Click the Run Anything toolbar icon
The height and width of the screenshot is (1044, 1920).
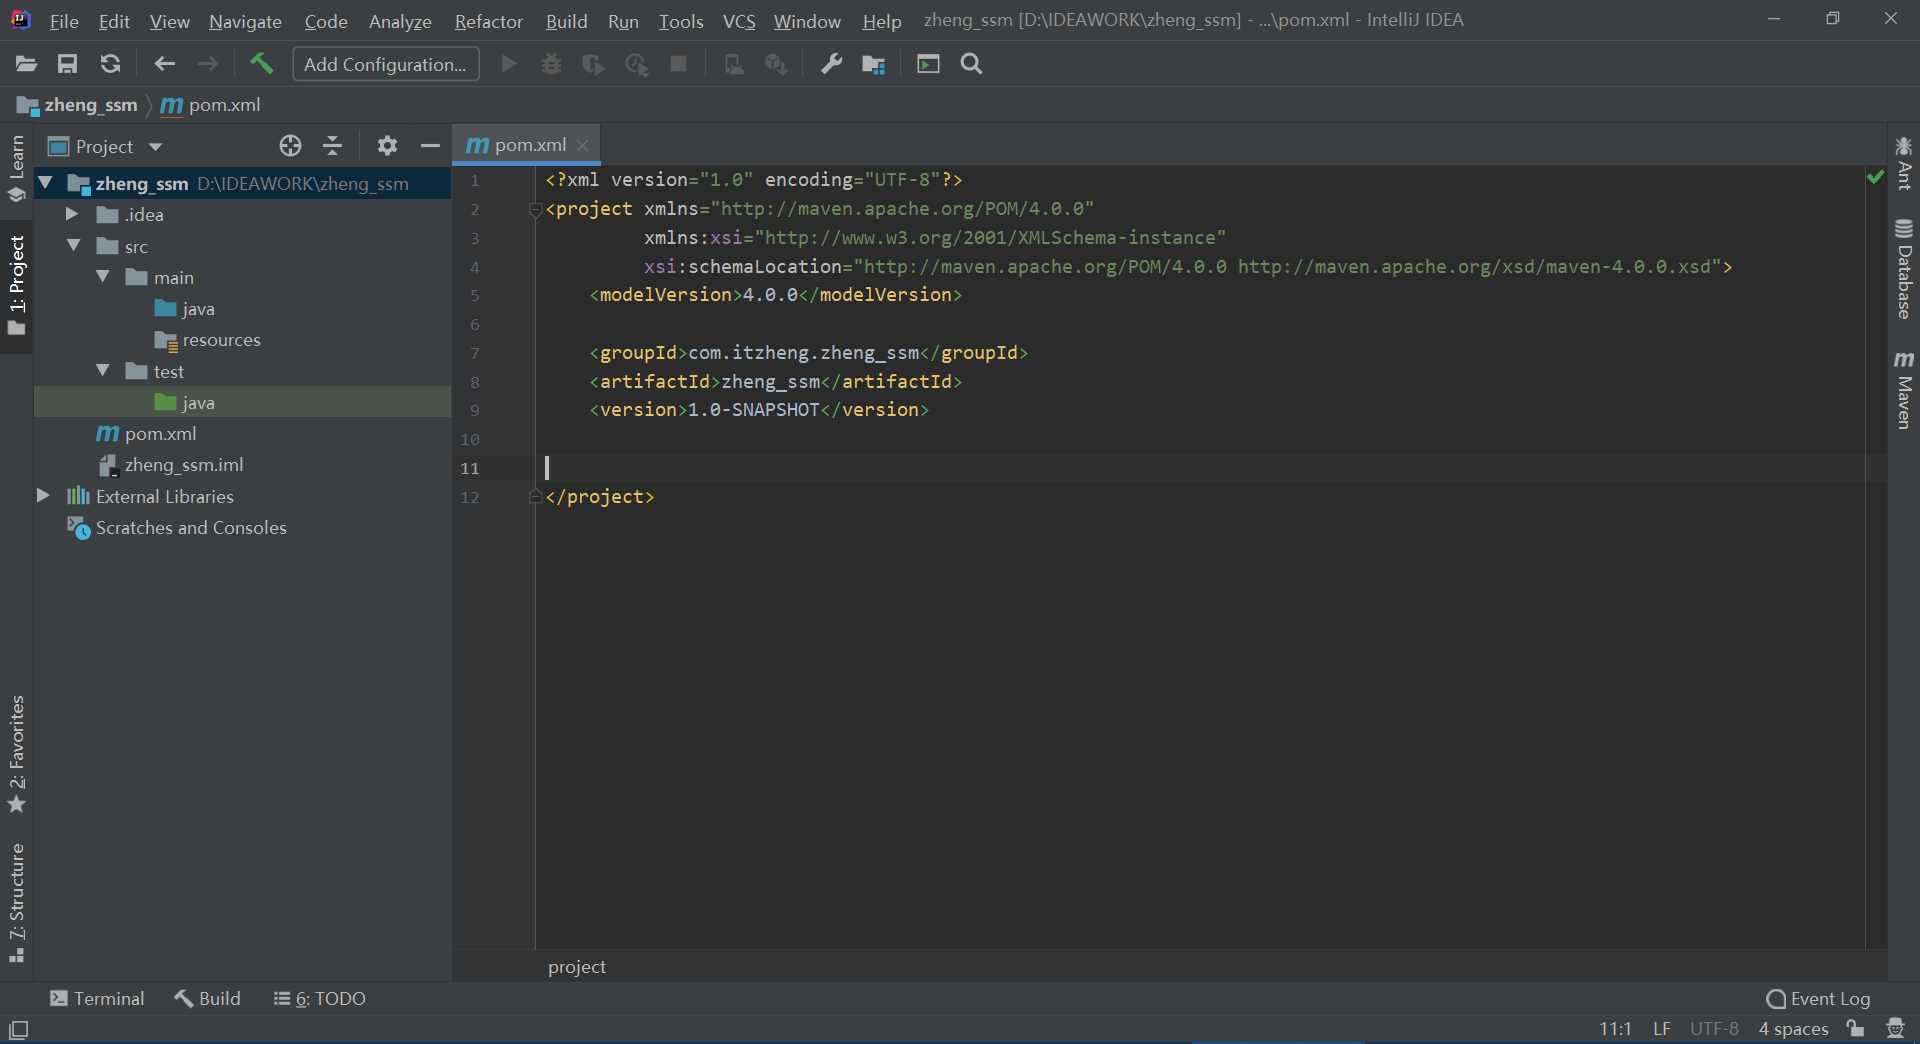point(928,64)
